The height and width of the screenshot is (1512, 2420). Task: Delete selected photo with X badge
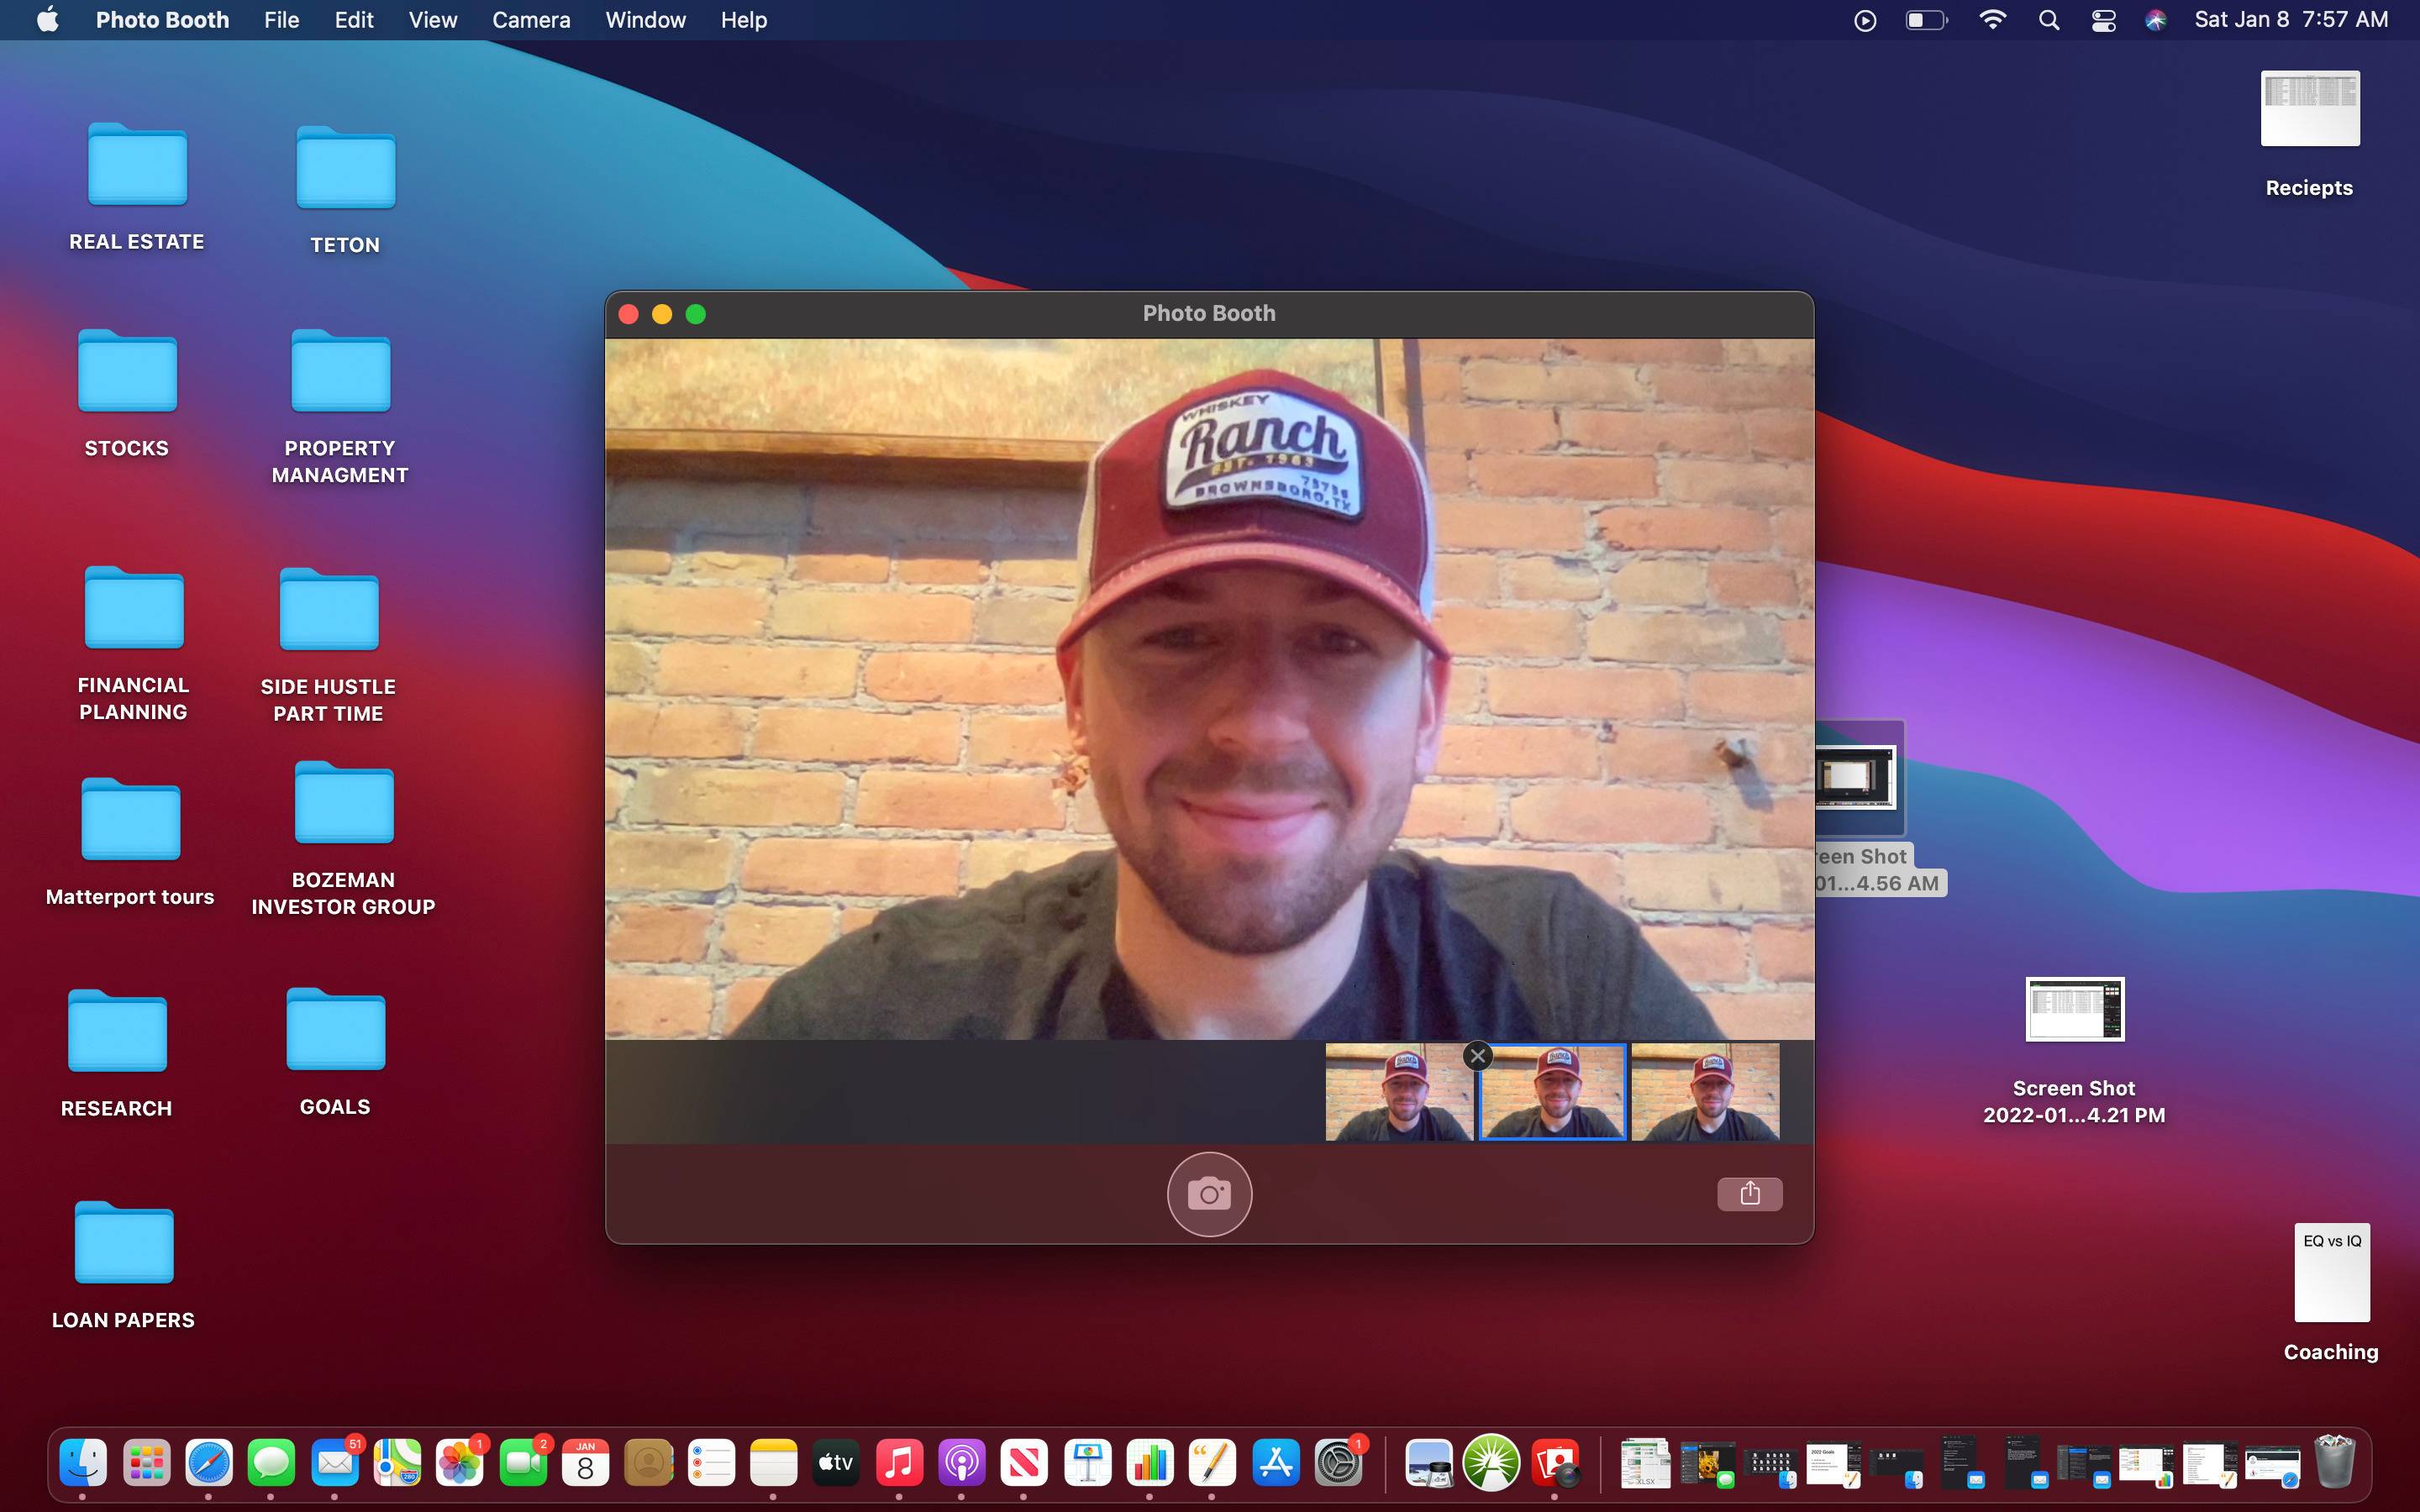point(1477,1056)
